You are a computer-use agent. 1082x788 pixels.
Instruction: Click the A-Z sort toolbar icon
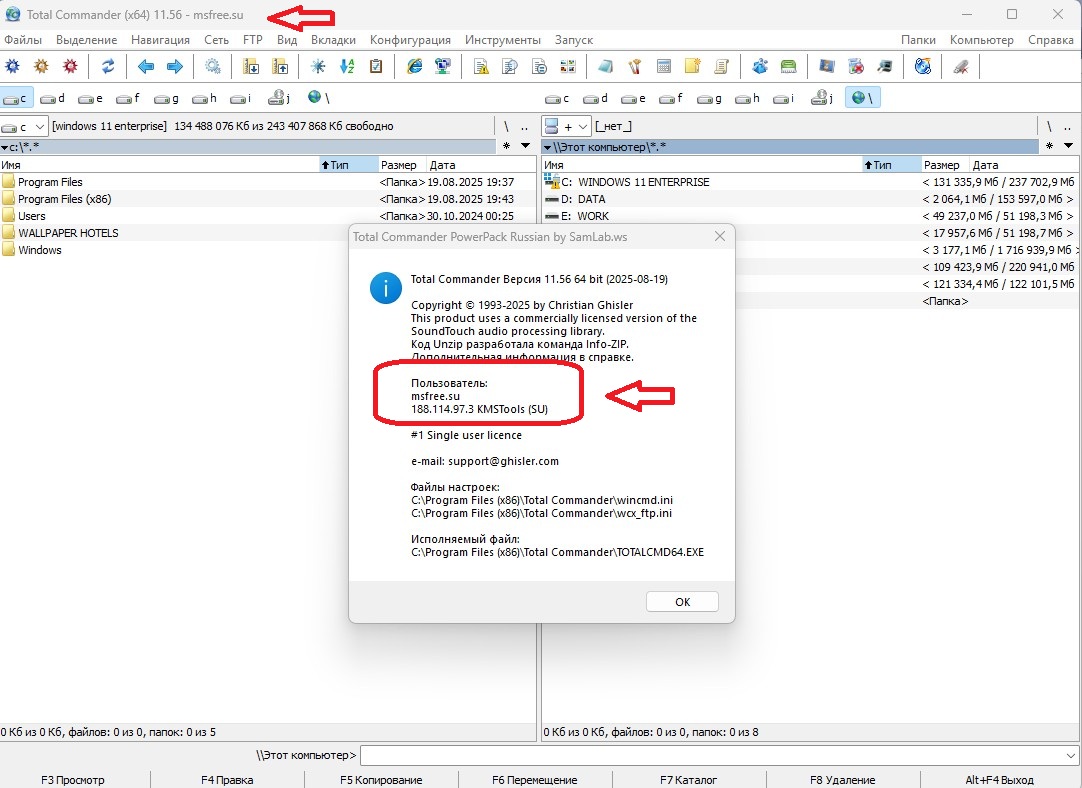coord(347,66)
